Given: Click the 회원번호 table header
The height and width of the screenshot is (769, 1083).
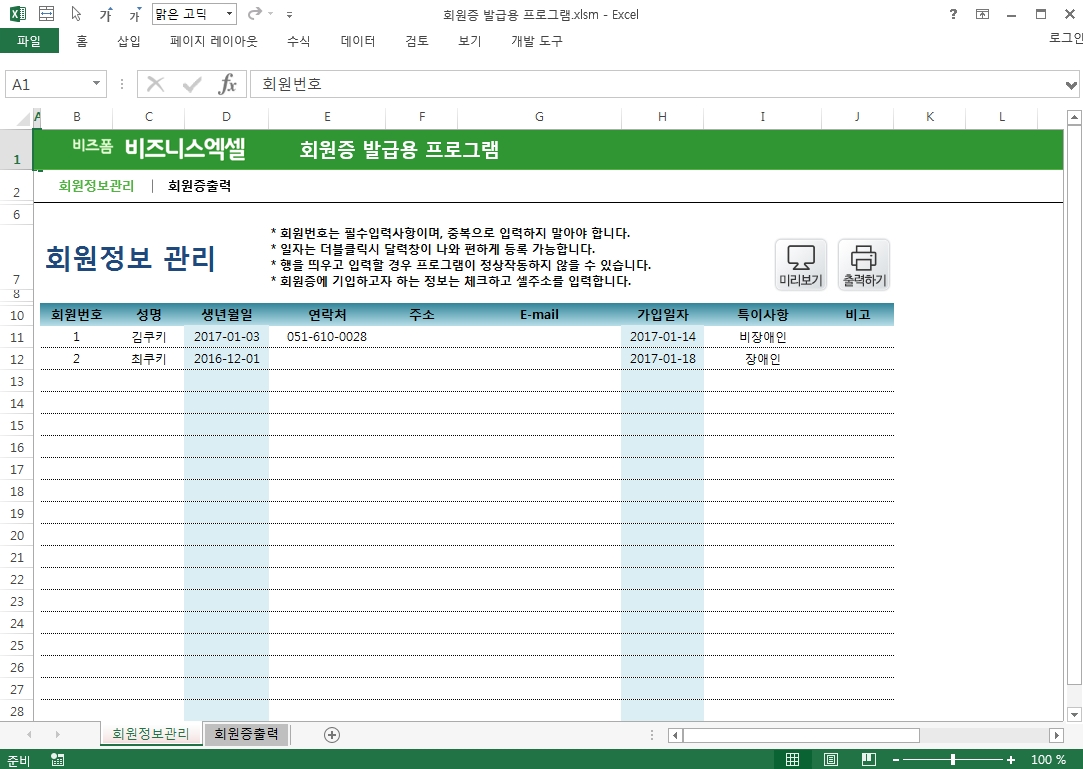Looking at the screenshot, I should (x=77, y=314).
